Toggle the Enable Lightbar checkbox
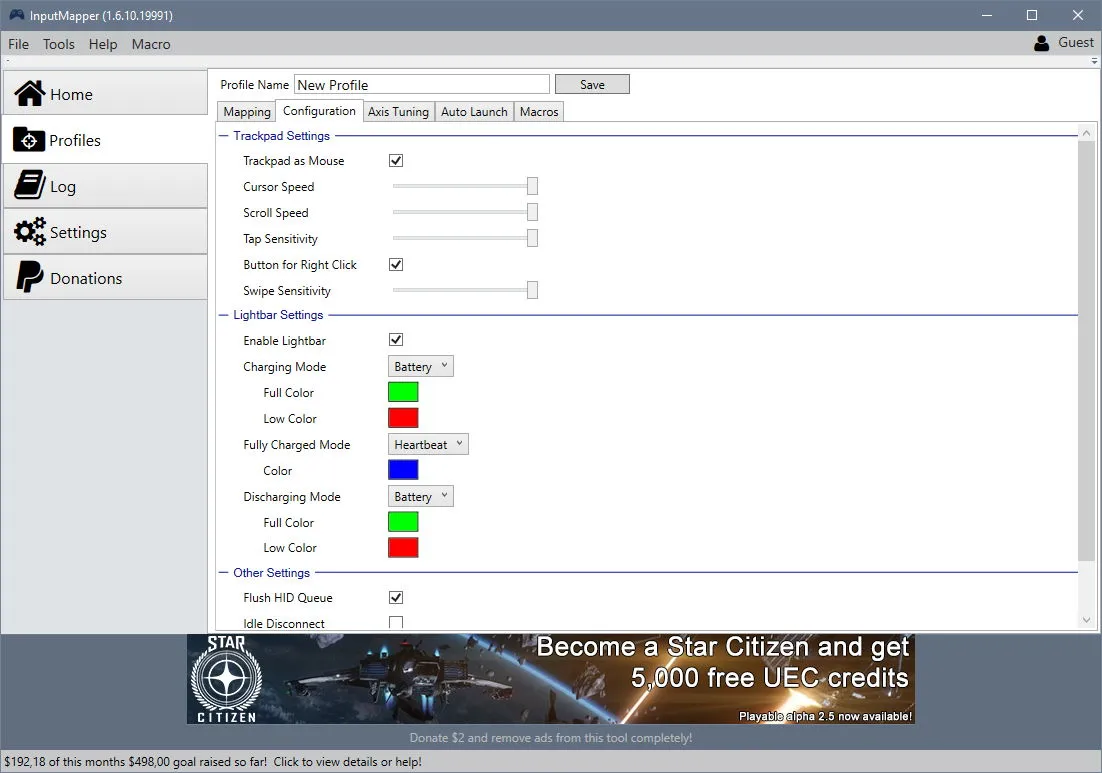 tap(396, 340)
